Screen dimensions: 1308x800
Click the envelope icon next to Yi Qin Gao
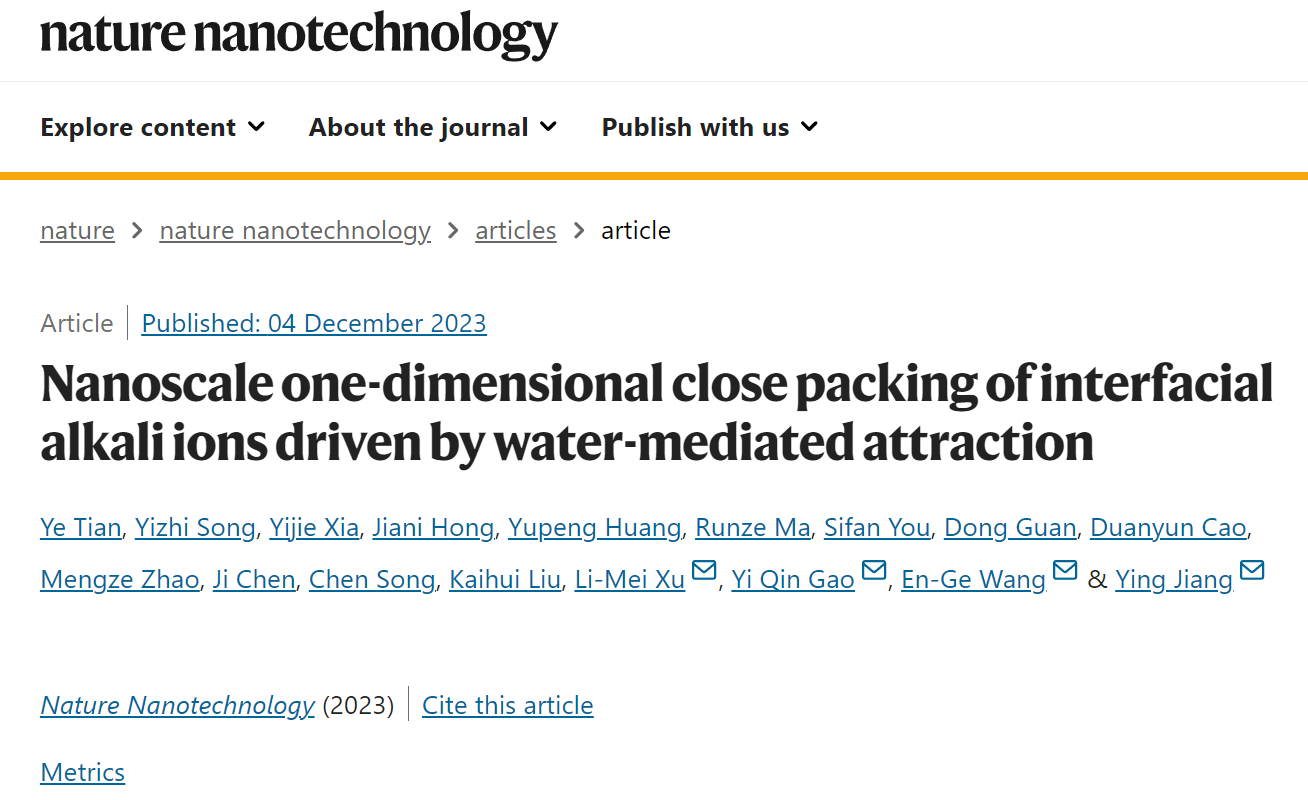tap(874, 571)
